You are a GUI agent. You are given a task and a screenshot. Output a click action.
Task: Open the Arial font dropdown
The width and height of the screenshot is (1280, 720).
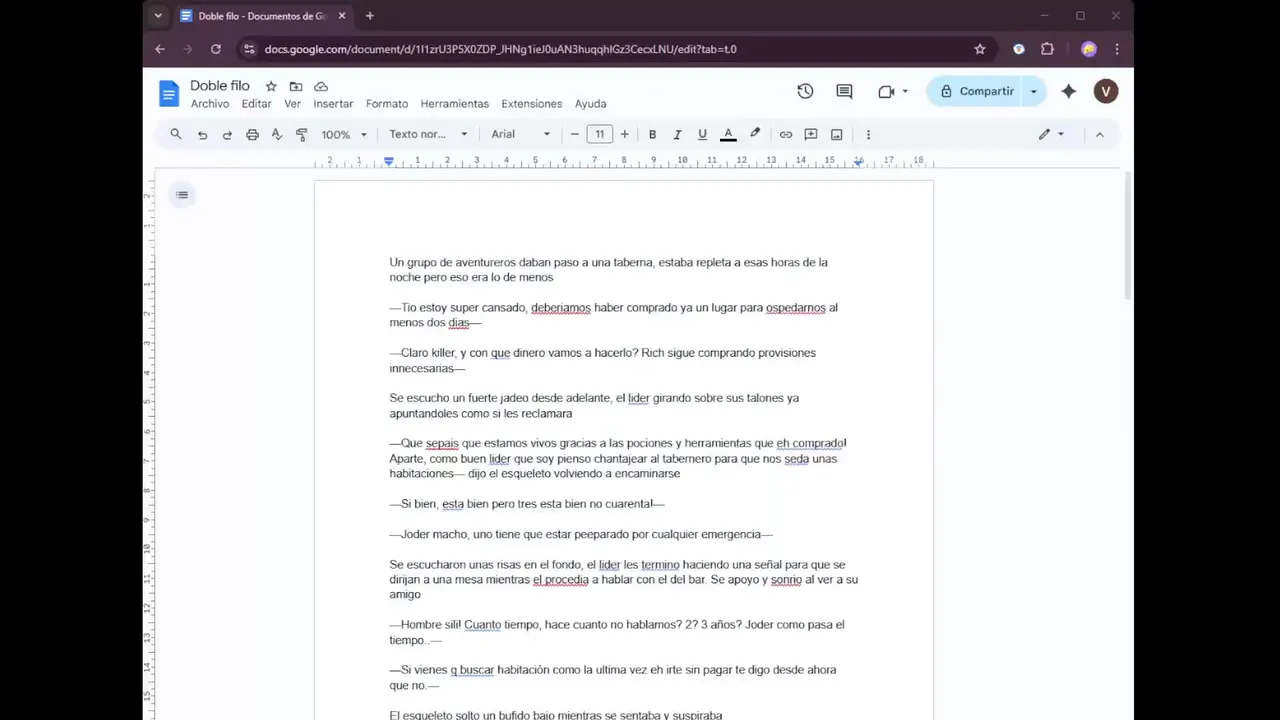click(520, 134)
